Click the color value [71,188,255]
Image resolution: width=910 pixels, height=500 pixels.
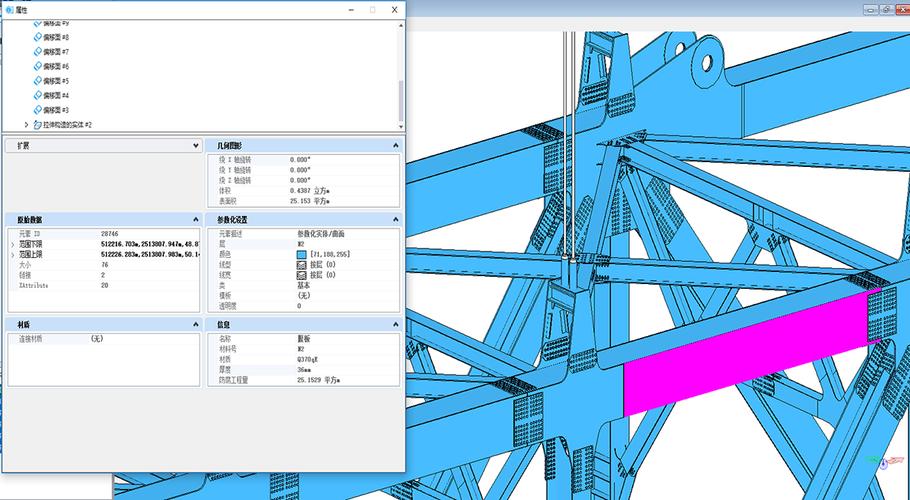click(x=330, y=255)
